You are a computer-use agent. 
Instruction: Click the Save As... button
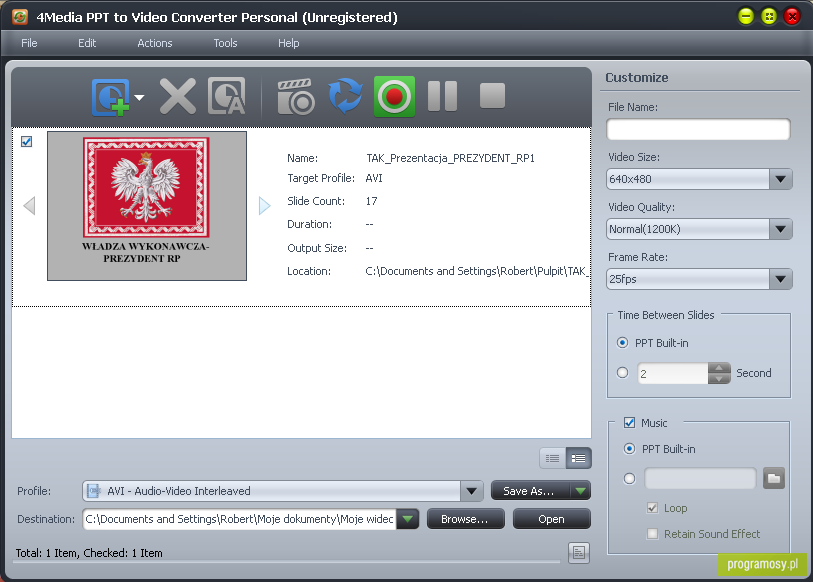coord(530,491)
